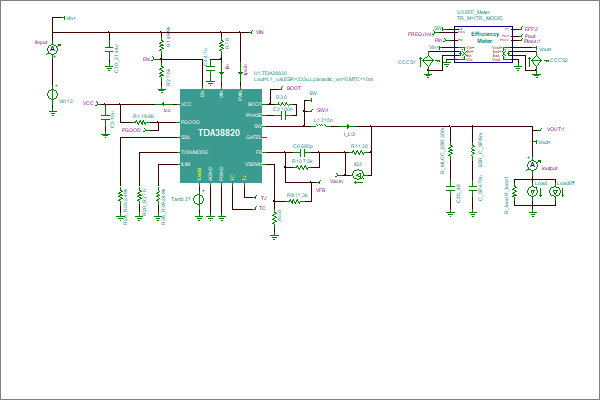Click the TC net label
This screenshot has width=600, height=400.
point(262,208)
